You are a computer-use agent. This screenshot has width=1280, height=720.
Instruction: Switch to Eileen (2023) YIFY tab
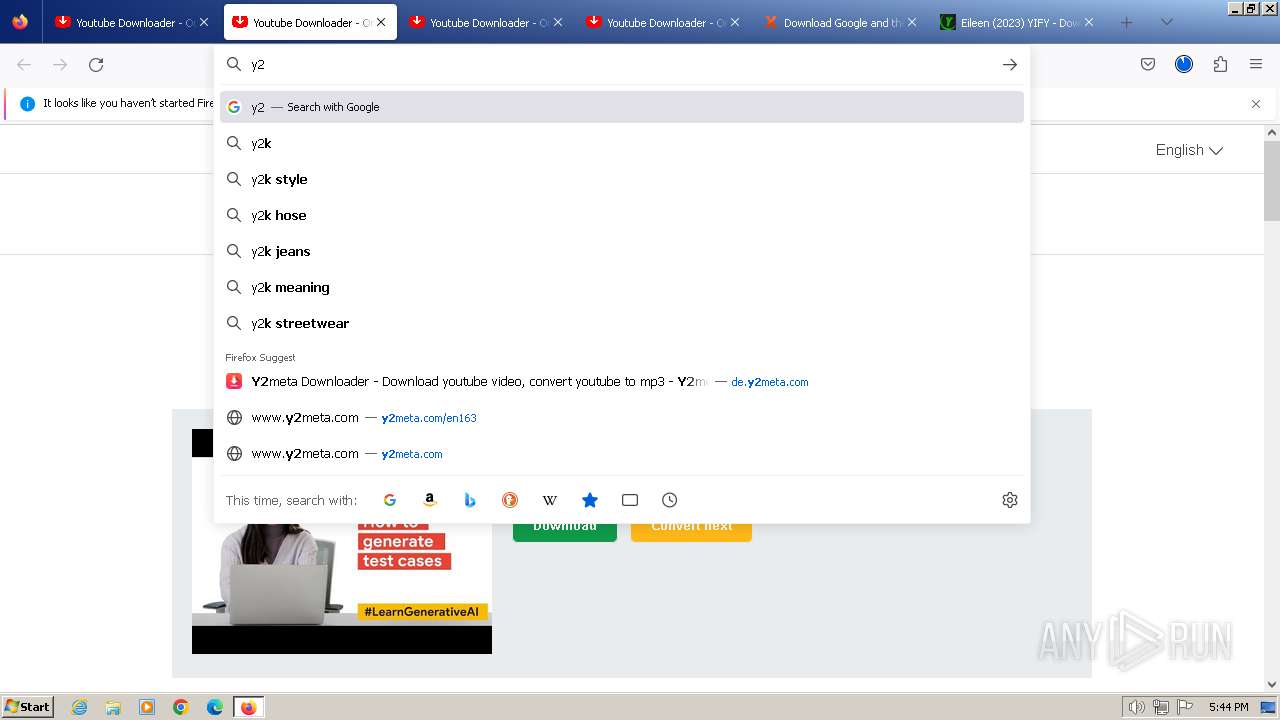pos(1016,22)
